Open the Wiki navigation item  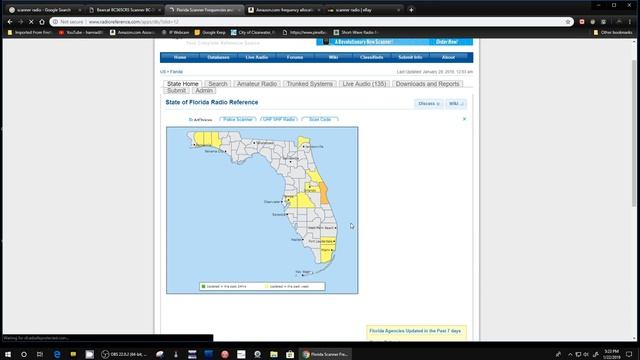tap(333, 58)
